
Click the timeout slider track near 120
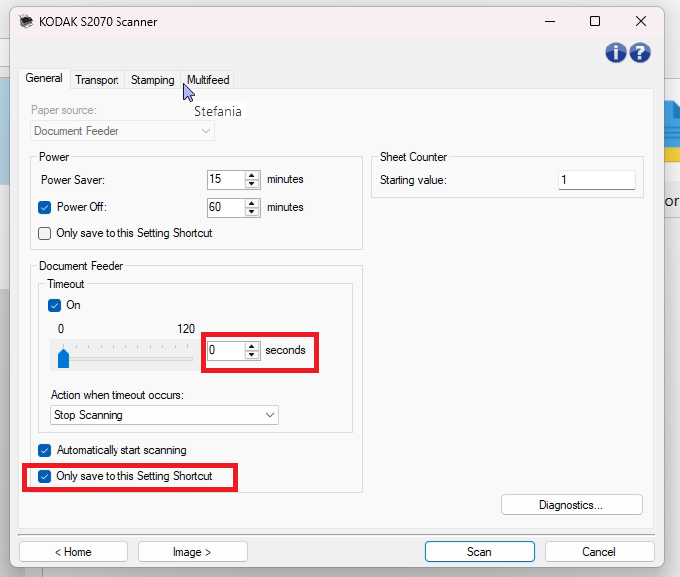click(188, 359)
